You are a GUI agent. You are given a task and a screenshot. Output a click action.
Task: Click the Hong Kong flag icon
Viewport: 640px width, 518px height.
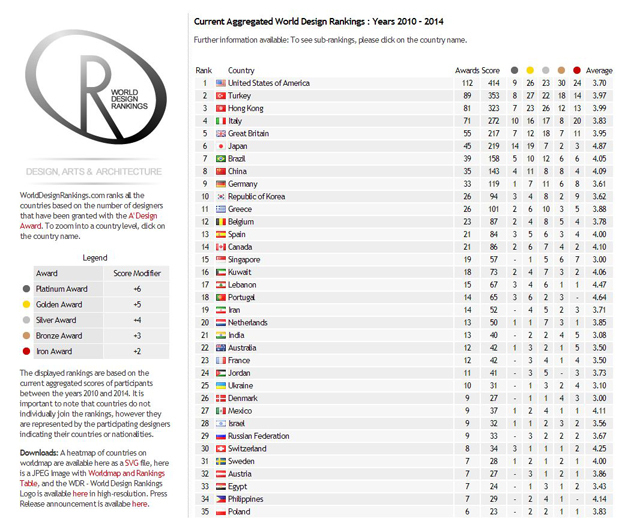[x=221, y=109]
